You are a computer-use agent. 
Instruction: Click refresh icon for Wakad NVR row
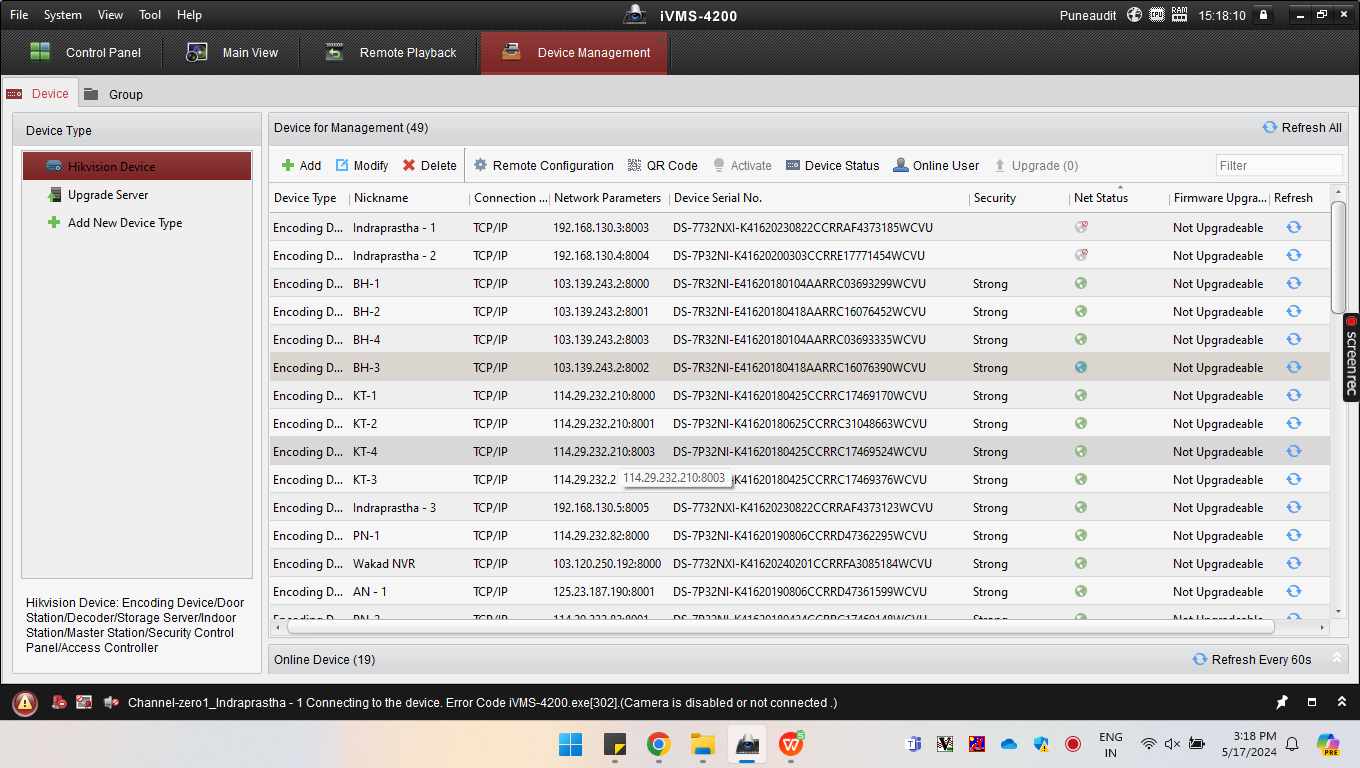[x=1293, y=564]
